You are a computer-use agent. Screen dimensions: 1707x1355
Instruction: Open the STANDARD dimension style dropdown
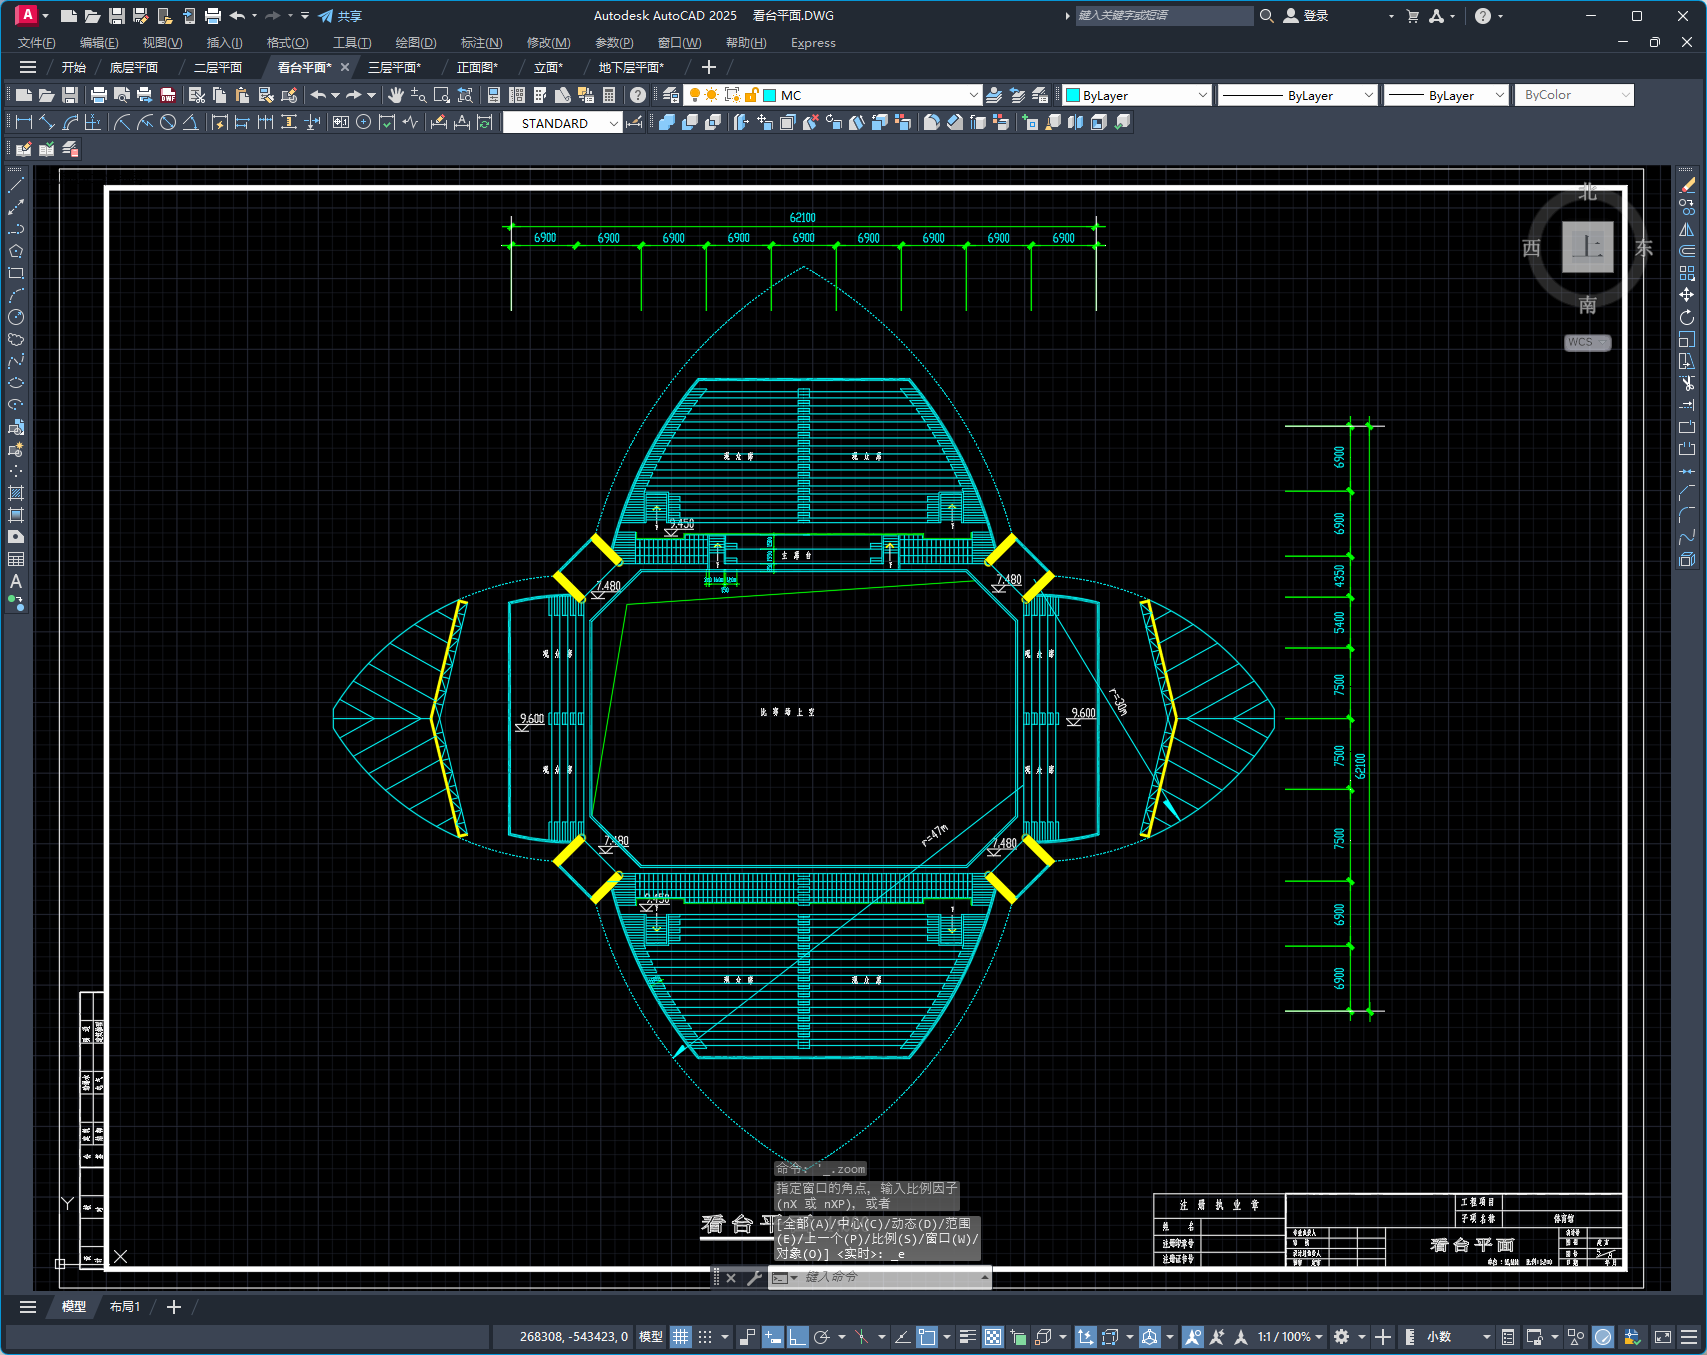pos(613,123)
